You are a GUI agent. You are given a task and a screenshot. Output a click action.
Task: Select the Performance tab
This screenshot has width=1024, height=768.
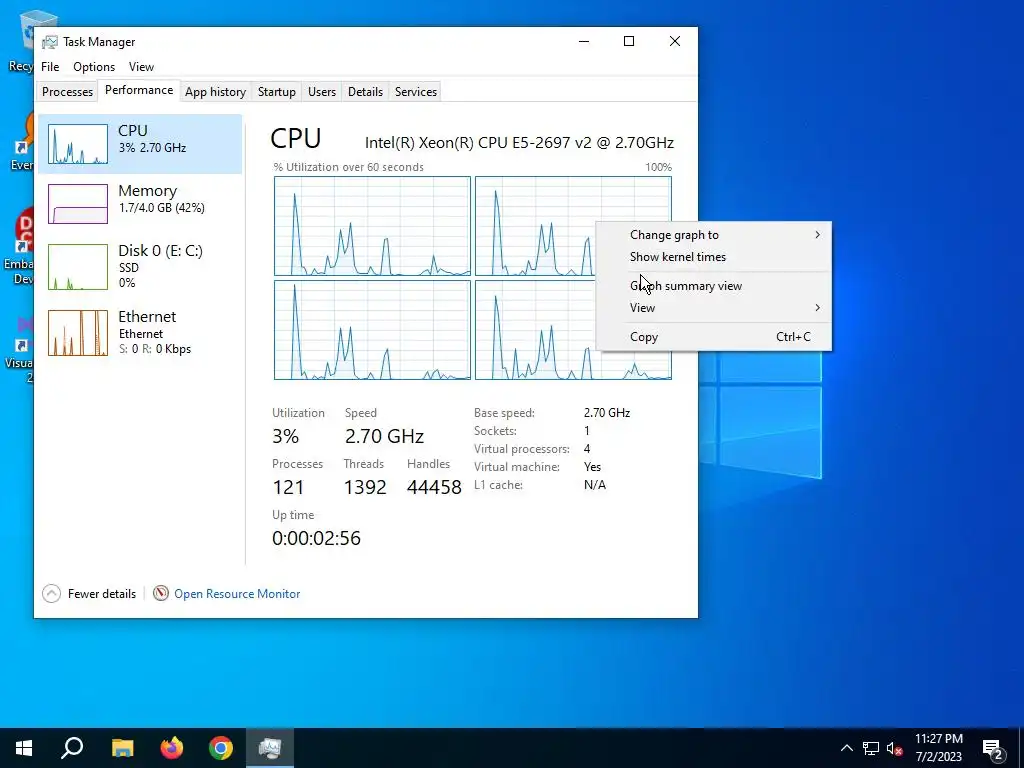click(138, 90)
